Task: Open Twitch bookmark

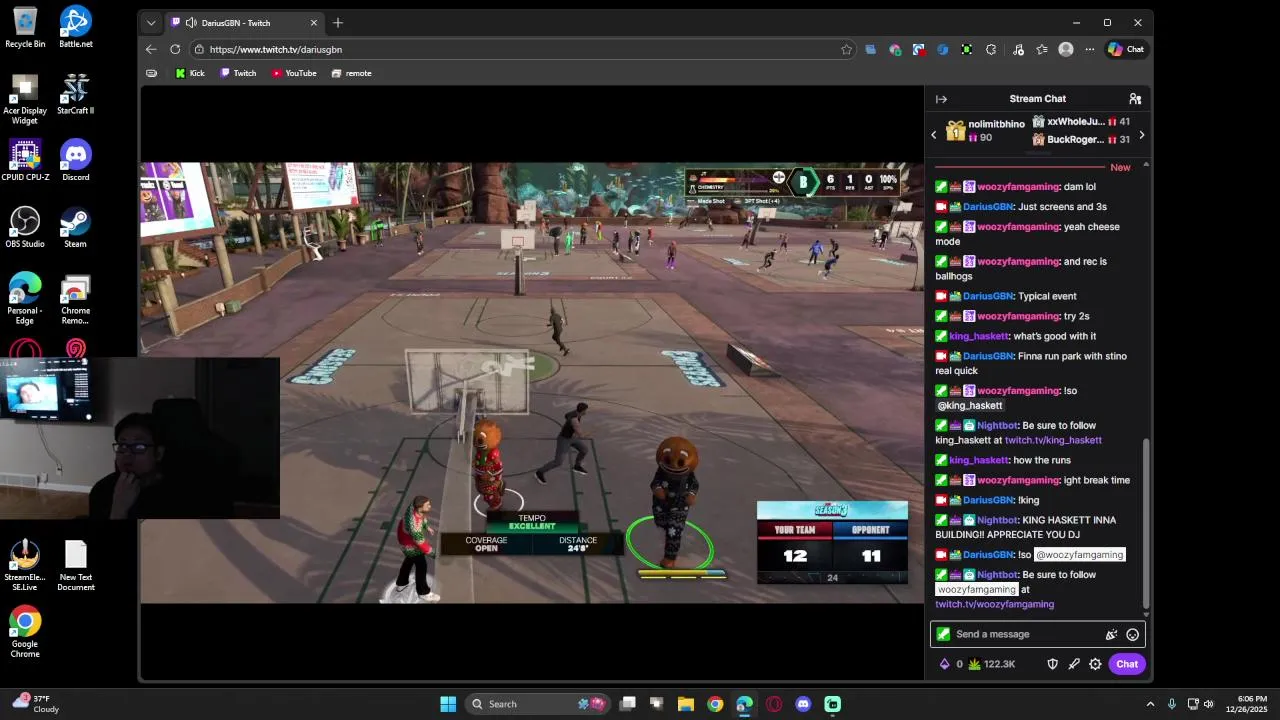Action: [x=238, y=73]
